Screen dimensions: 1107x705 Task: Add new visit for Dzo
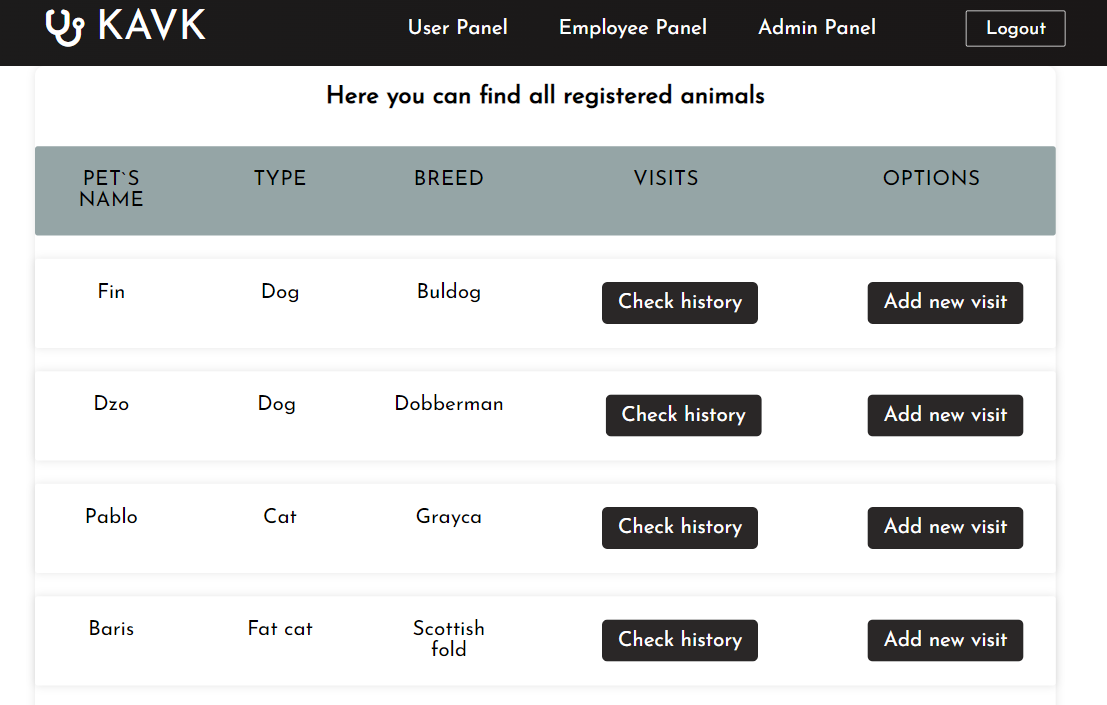tap(944, 415)
